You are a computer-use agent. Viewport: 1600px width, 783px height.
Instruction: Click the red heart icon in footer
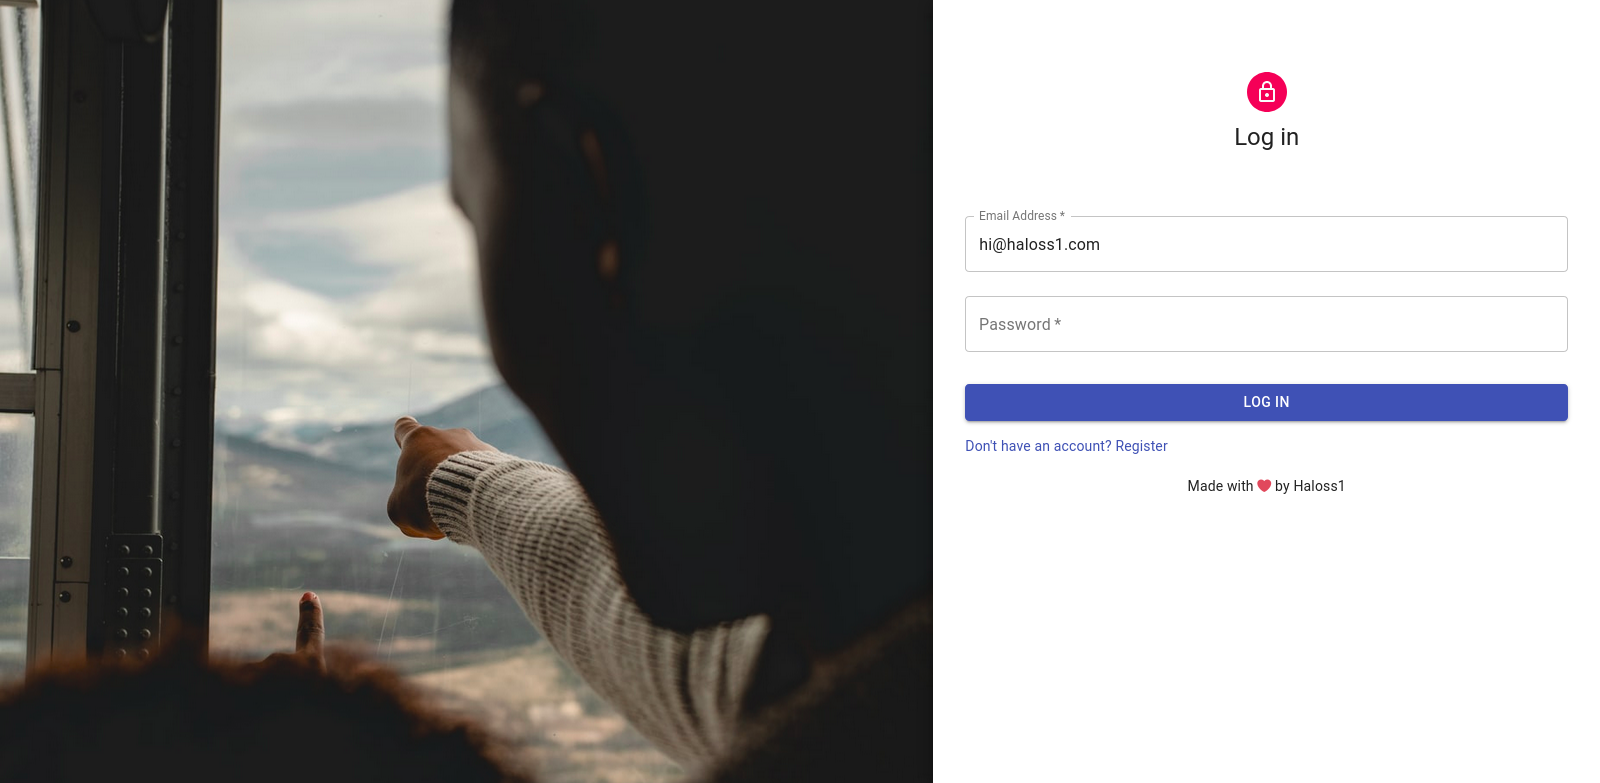point(1264,486)
